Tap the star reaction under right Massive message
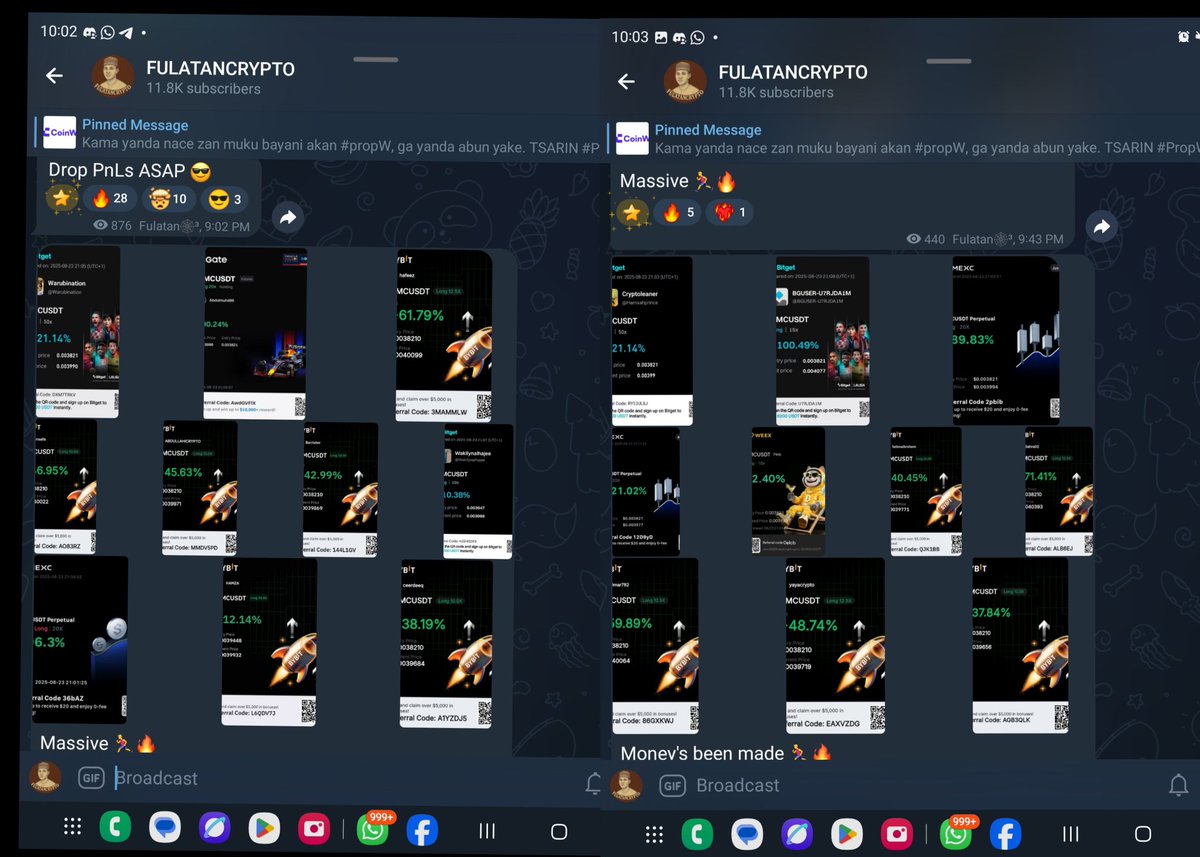The image size is (1200, 857). [632, 211]
